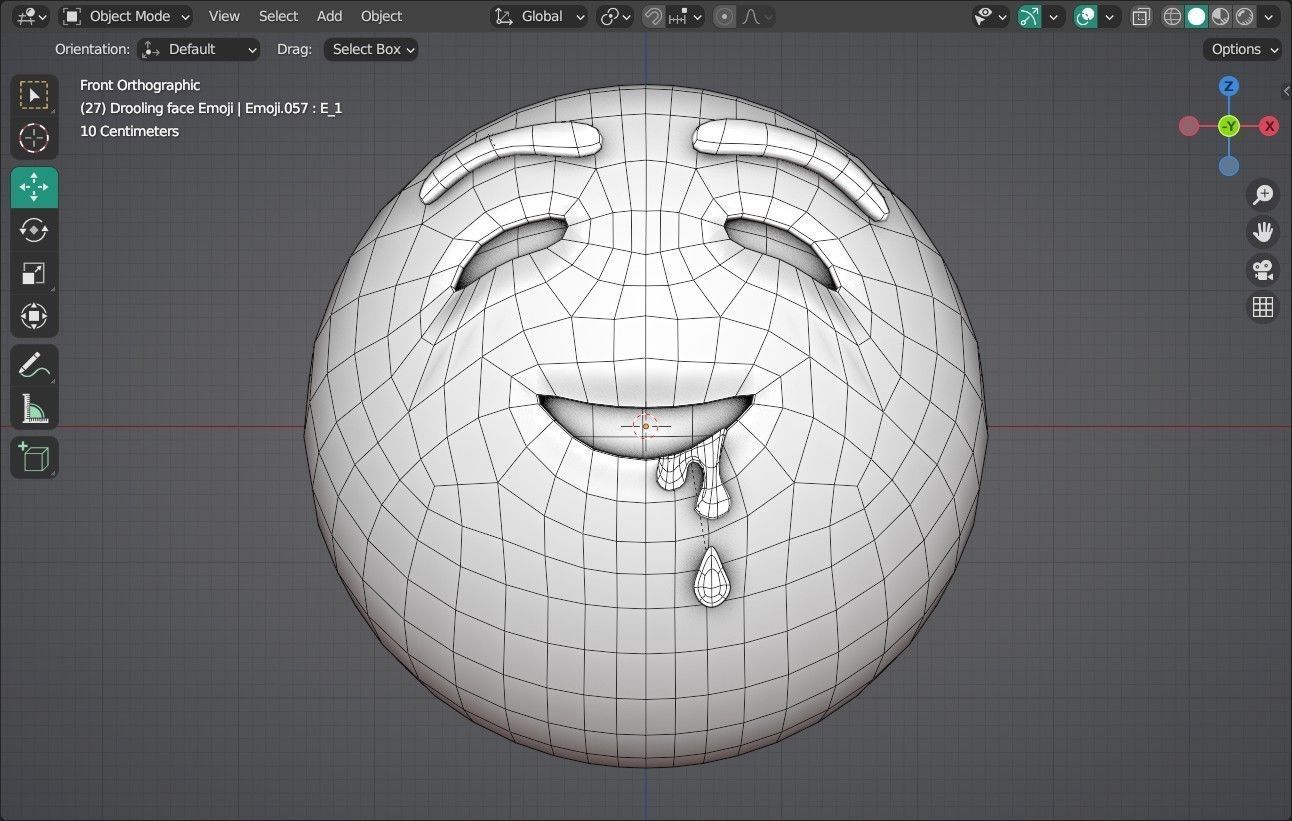Click the Zoom viewport magnifier icon
Viewport: 1292px width, 821px height.
tap(1263, 194)
